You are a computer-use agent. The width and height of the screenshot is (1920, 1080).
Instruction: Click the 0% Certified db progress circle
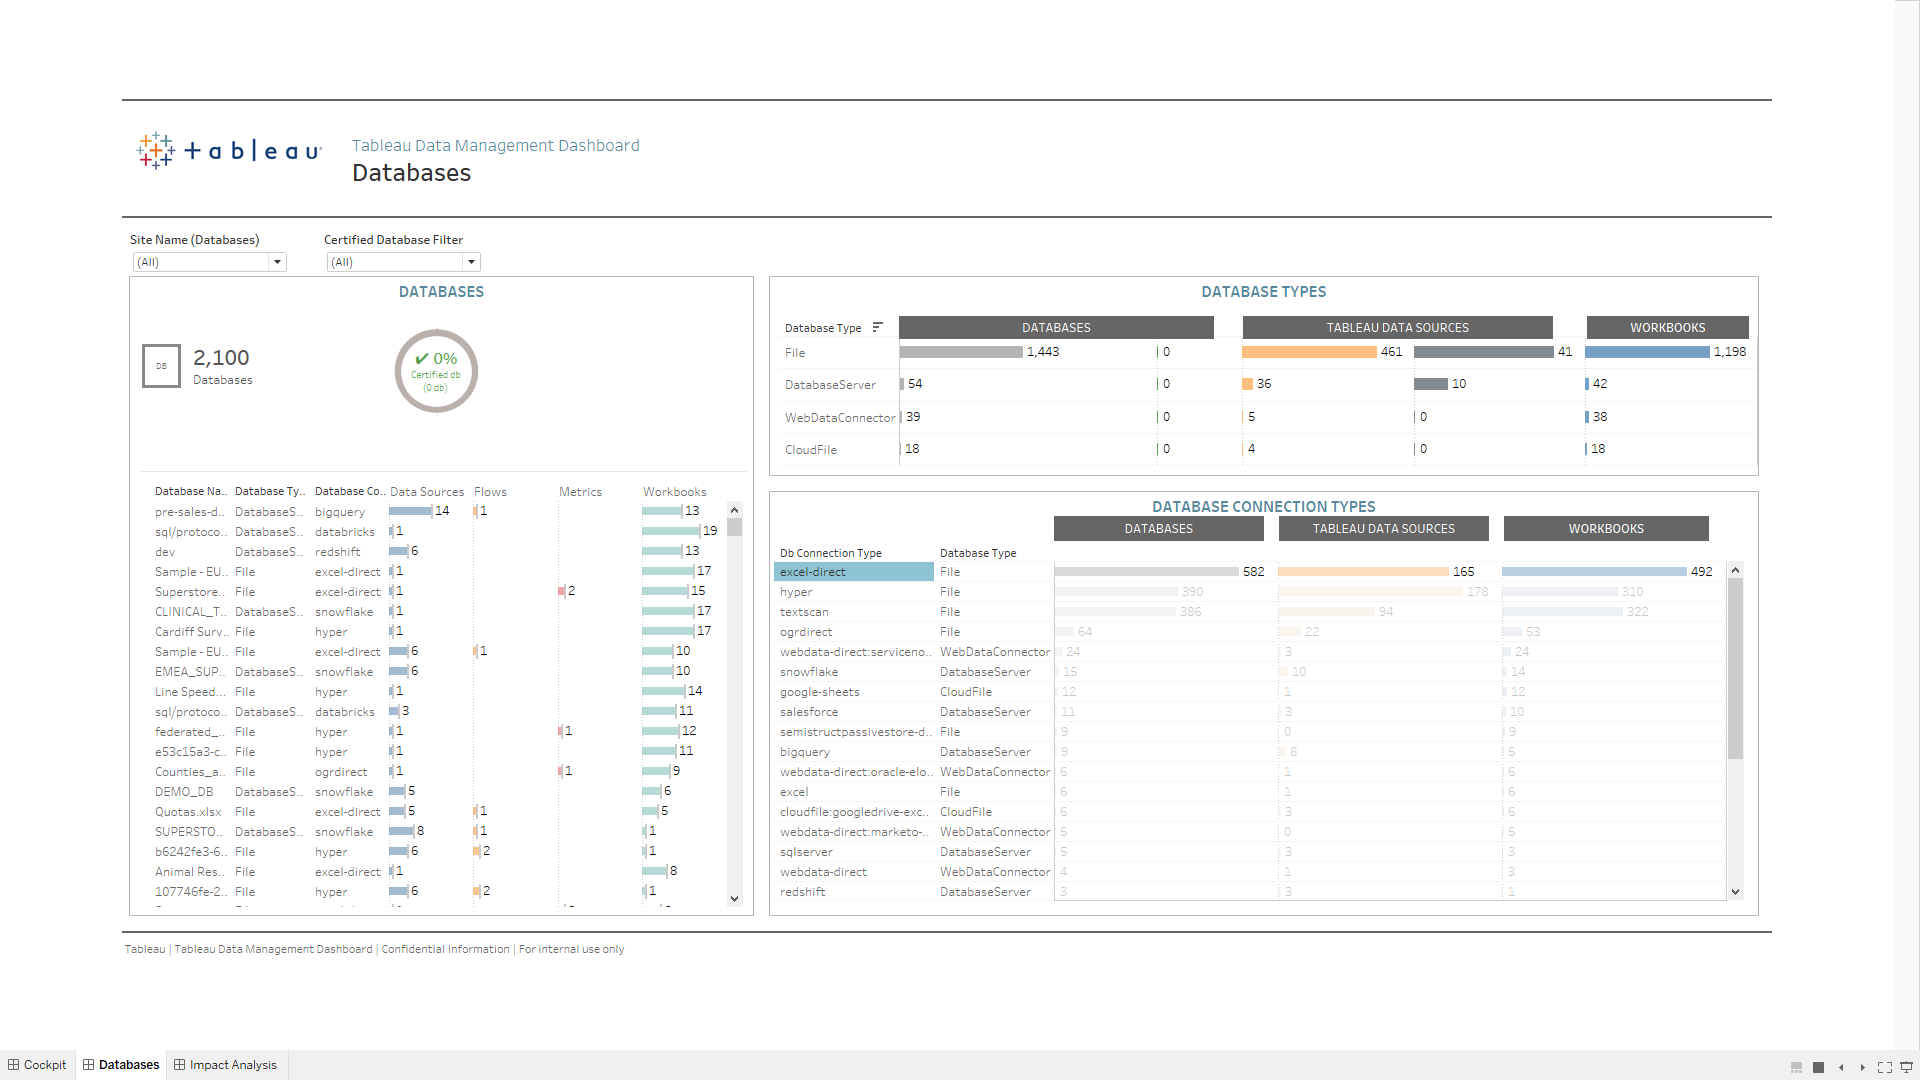[435, 370]
